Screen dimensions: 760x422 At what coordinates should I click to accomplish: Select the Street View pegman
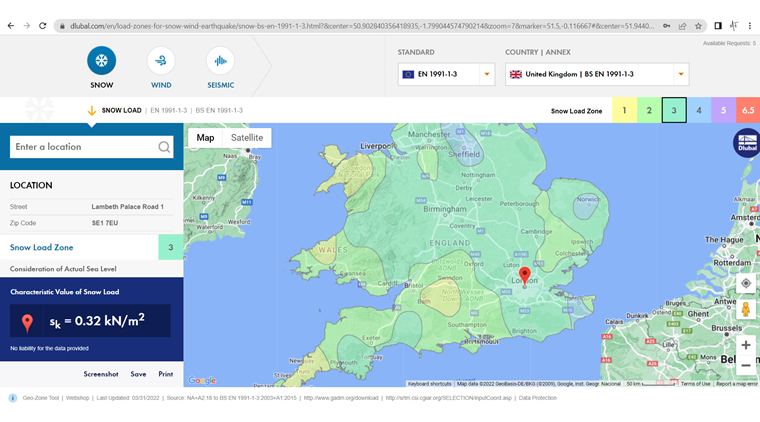pos(746,309)
